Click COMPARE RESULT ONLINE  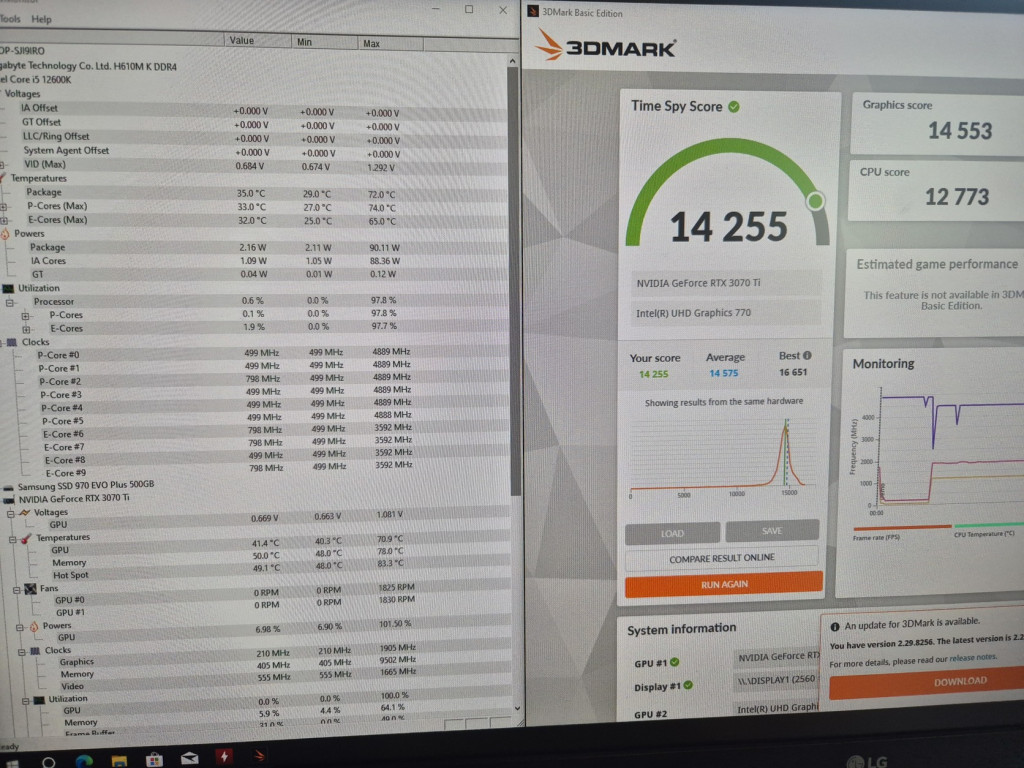[x=722, y=558]
